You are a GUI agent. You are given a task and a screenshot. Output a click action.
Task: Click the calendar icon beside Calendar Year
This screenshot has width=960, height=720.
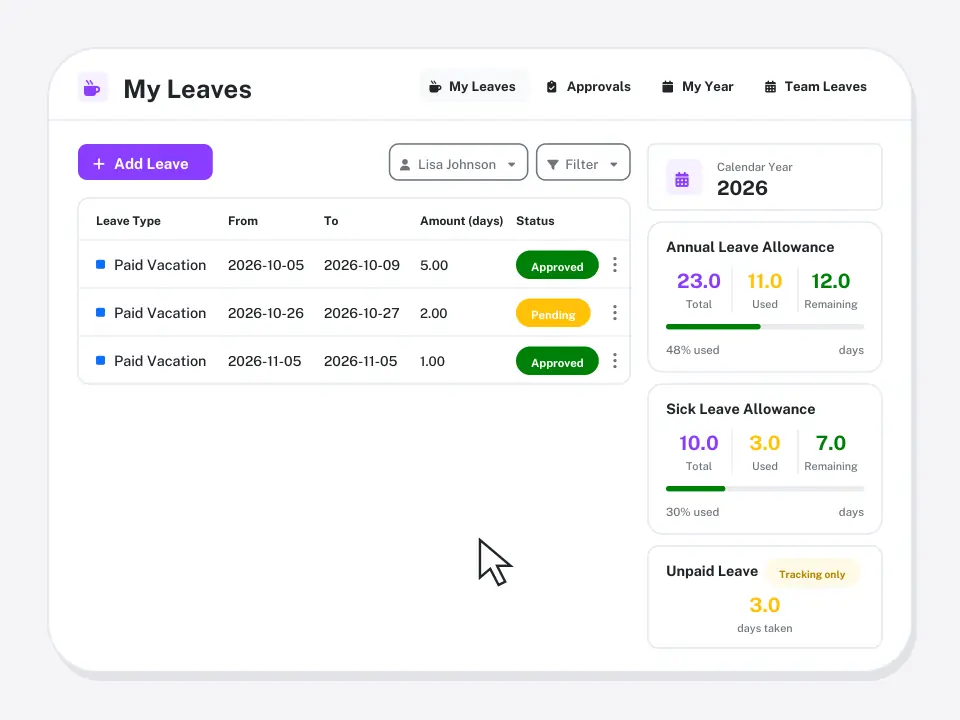682,179
